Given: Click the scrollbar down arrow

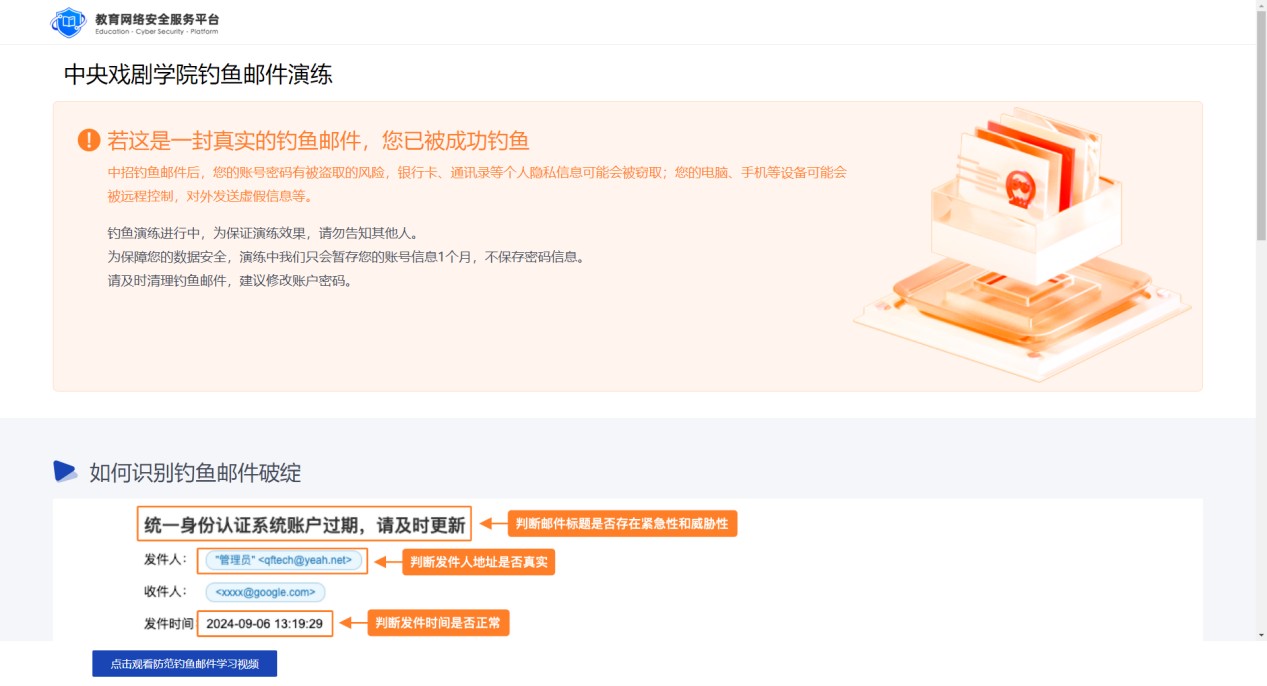Looking at the screenshot, I should pos(1261,635).
